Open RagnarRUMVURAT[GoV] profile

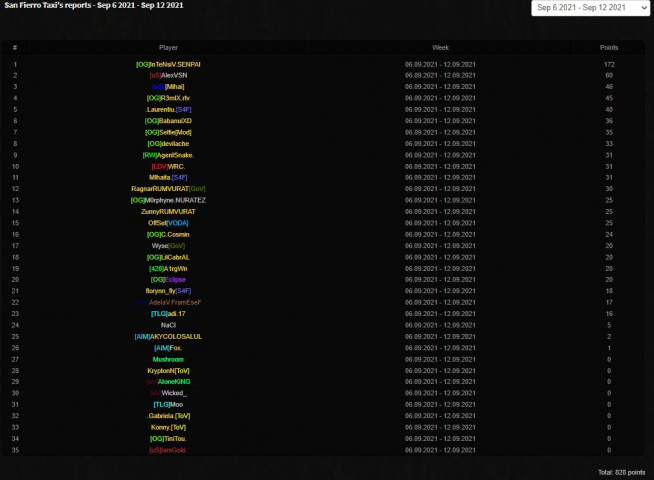tap(168, 188)
